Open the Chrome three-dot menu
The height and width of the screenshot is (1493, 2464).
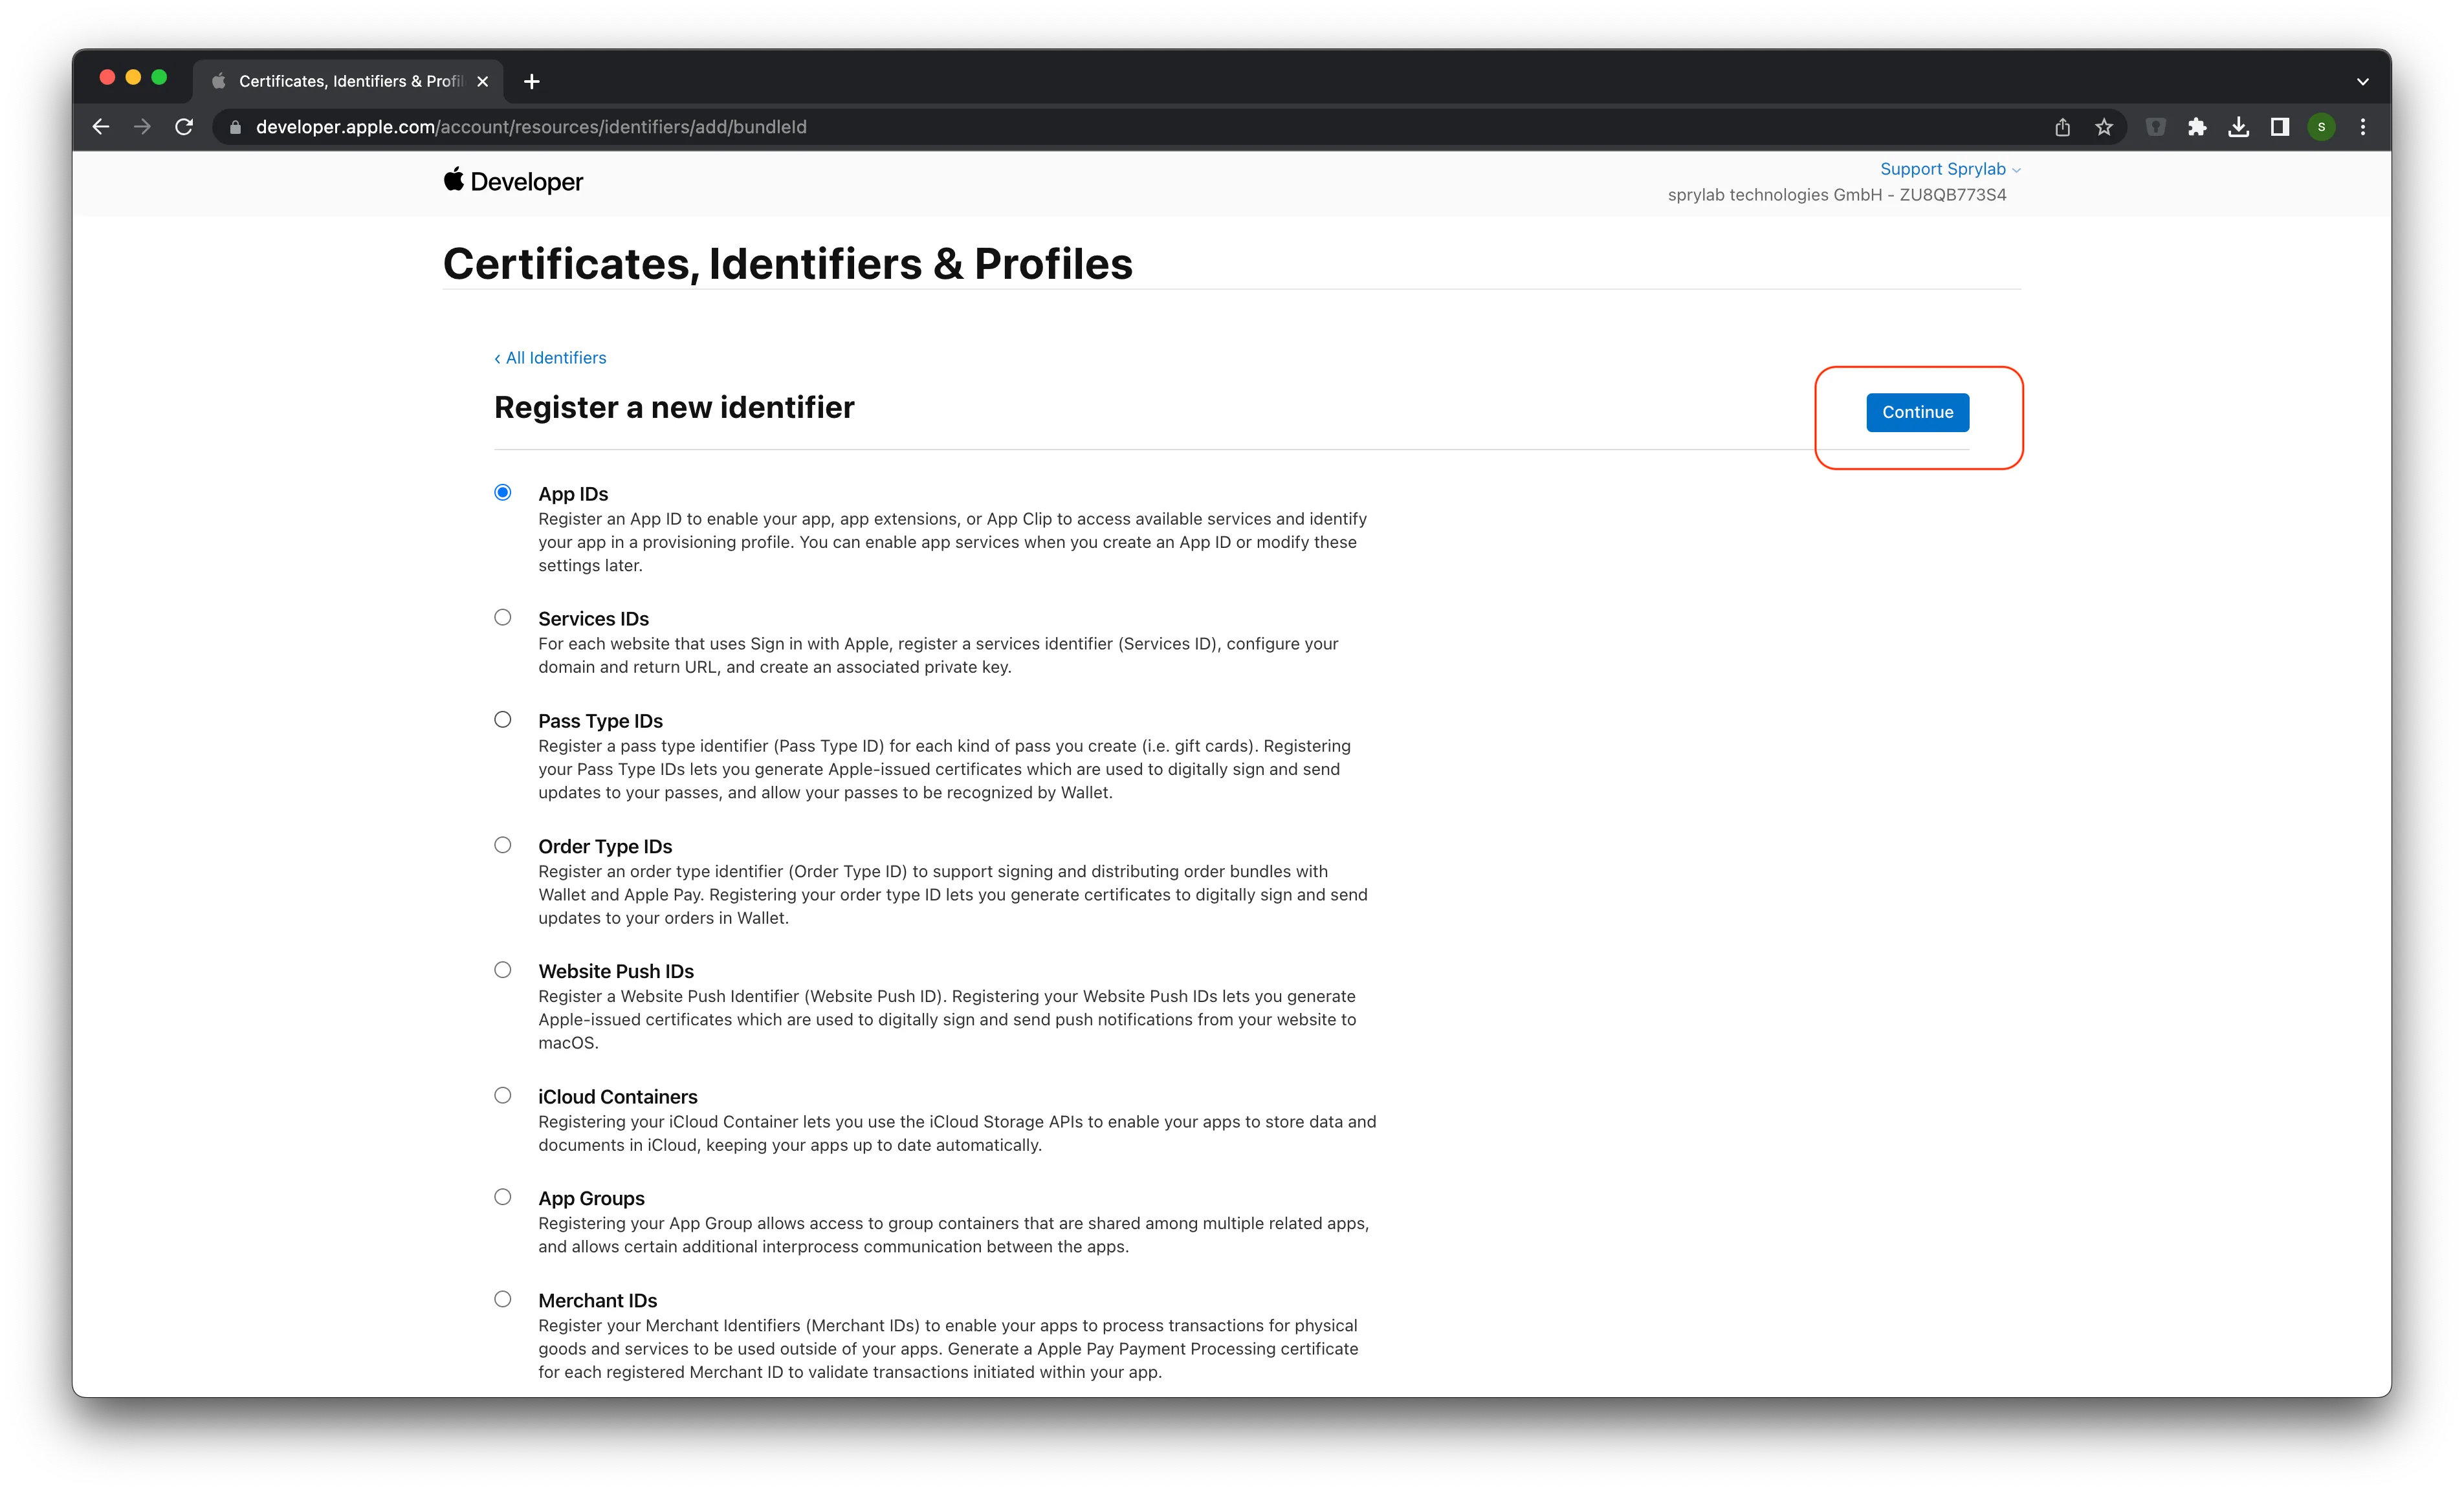click(x=2363, y=127)
